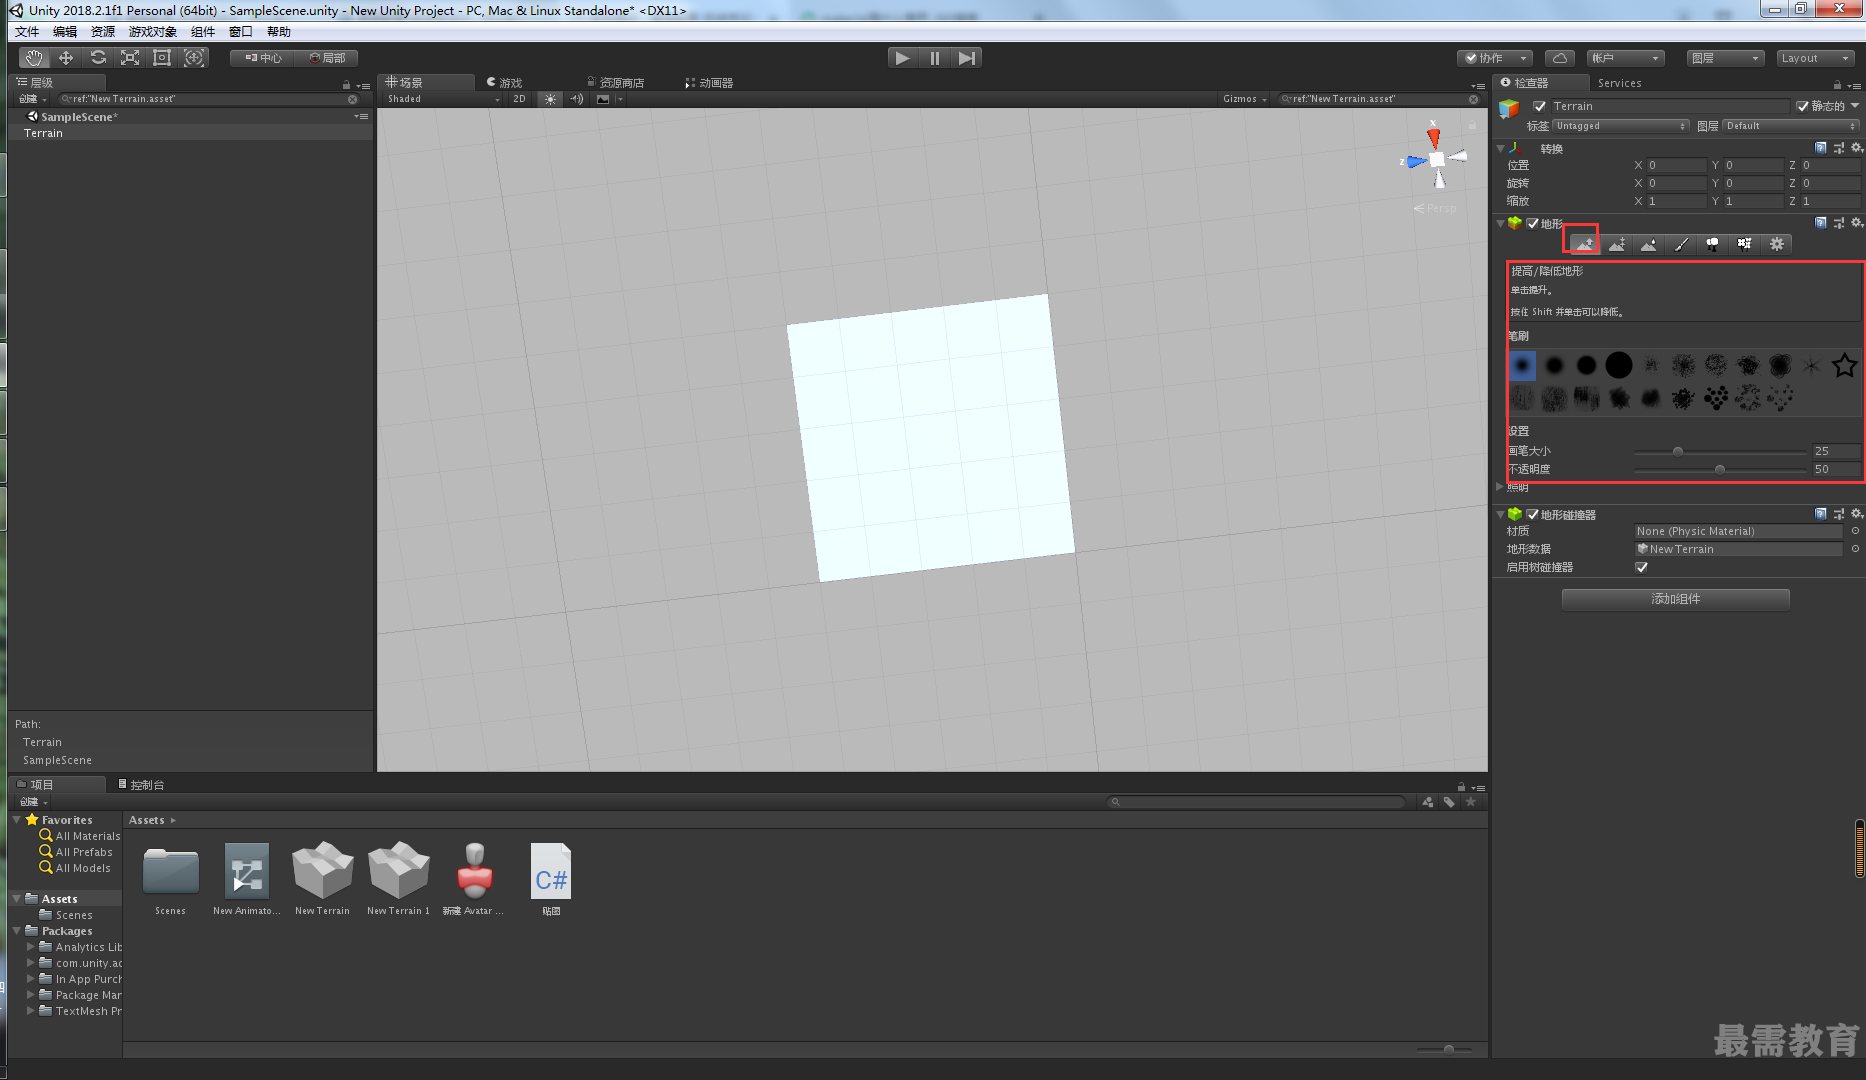This screenshot has height=1080, width=1866.
Task: Open Transform component preset selector
Action: [x=1839, y=148]
